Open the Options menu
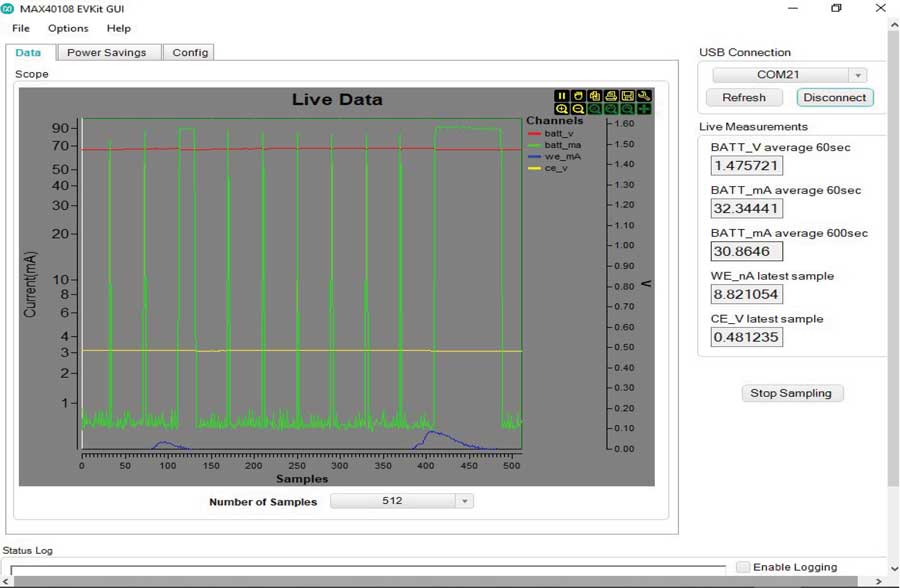 (x=68, y=29)
